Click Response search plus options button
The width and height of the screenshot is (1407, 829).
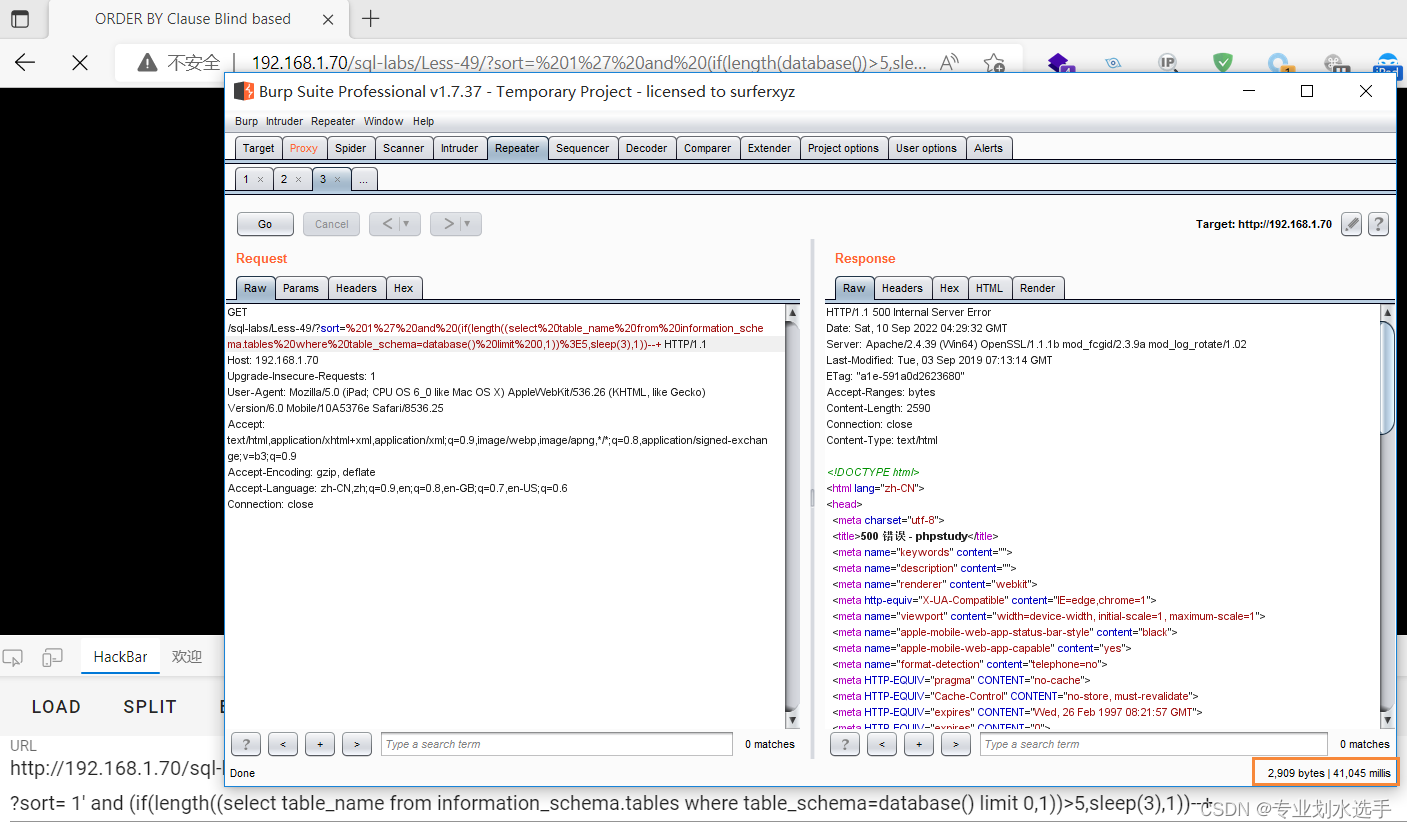[918, 744]
